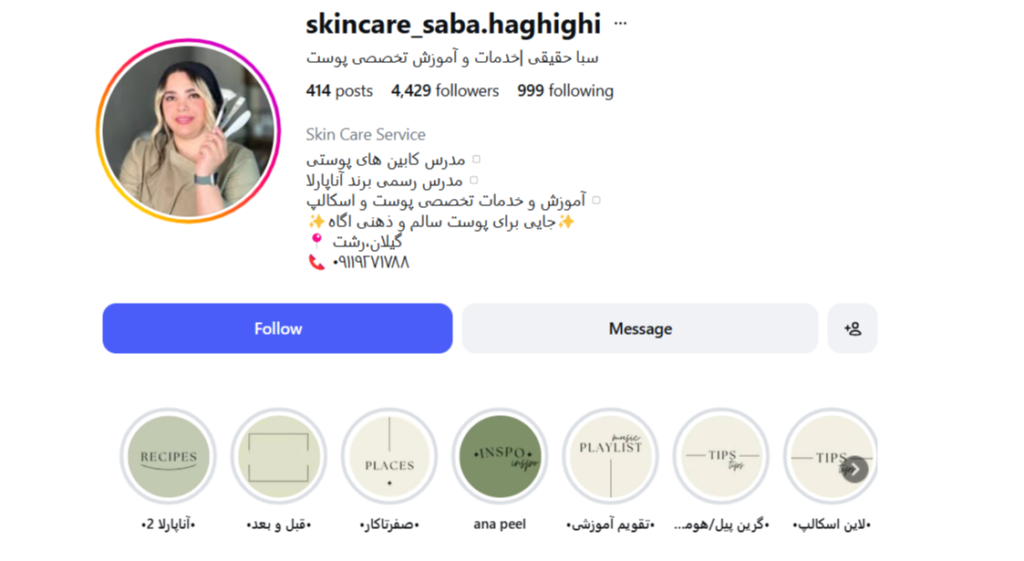Screen dimensions: 1024x561
Task: Click the phone number in bio
Action: 370,262
